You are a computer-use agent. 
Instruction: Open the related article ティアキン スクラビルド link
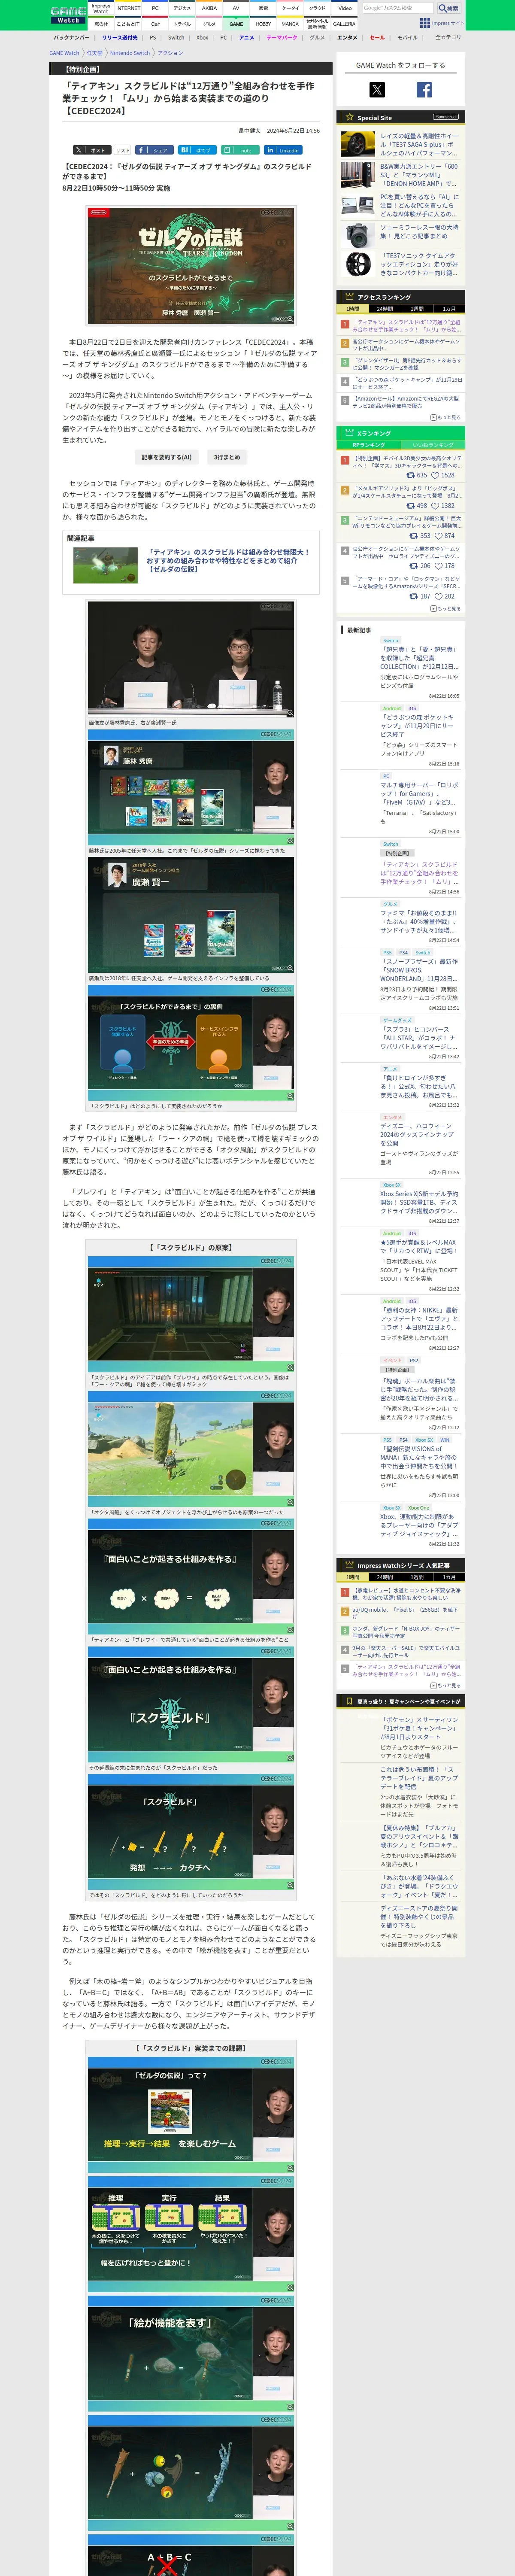228,559
